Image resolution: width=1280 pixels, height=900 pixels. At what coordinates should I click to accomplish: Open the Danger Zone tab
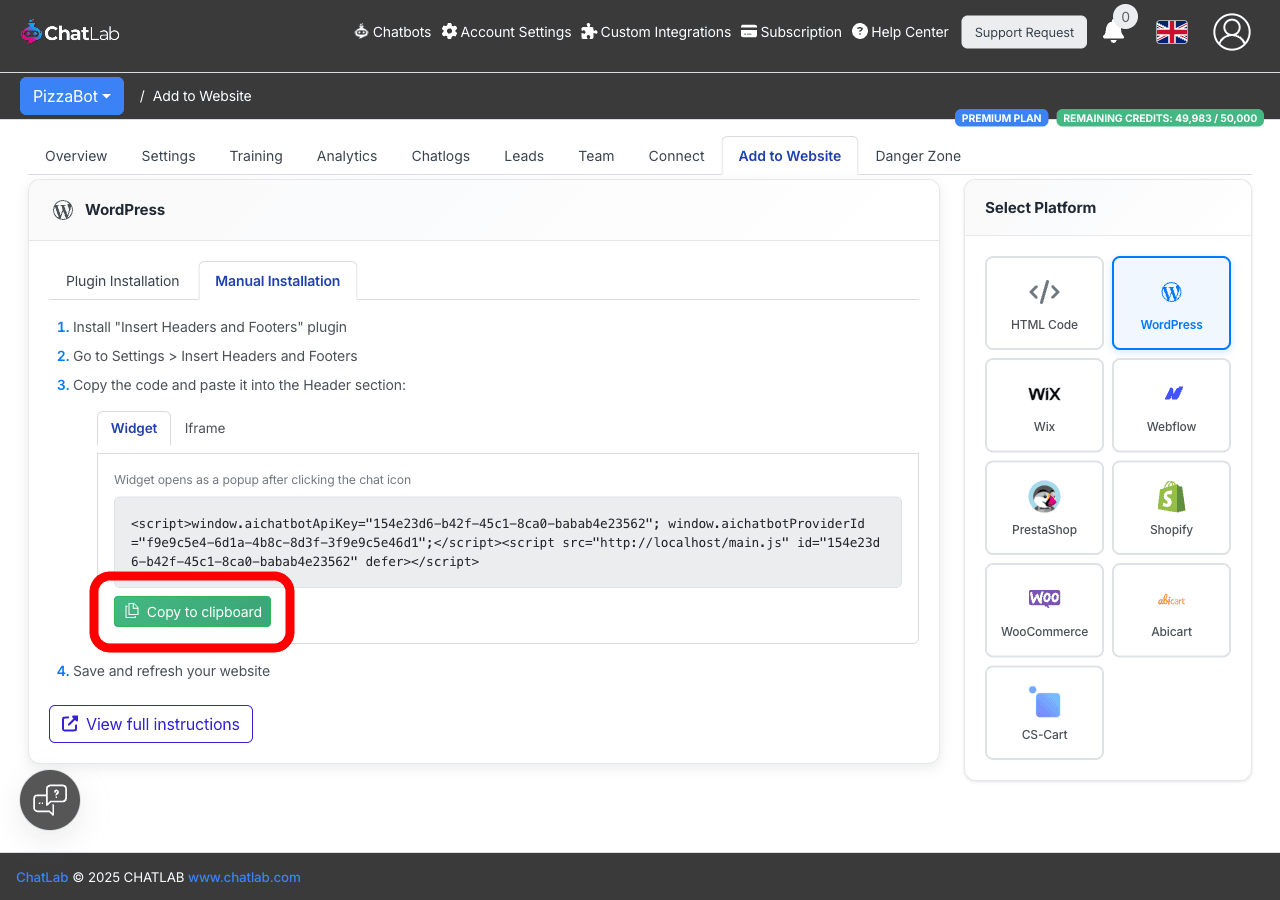coord(917,156)
